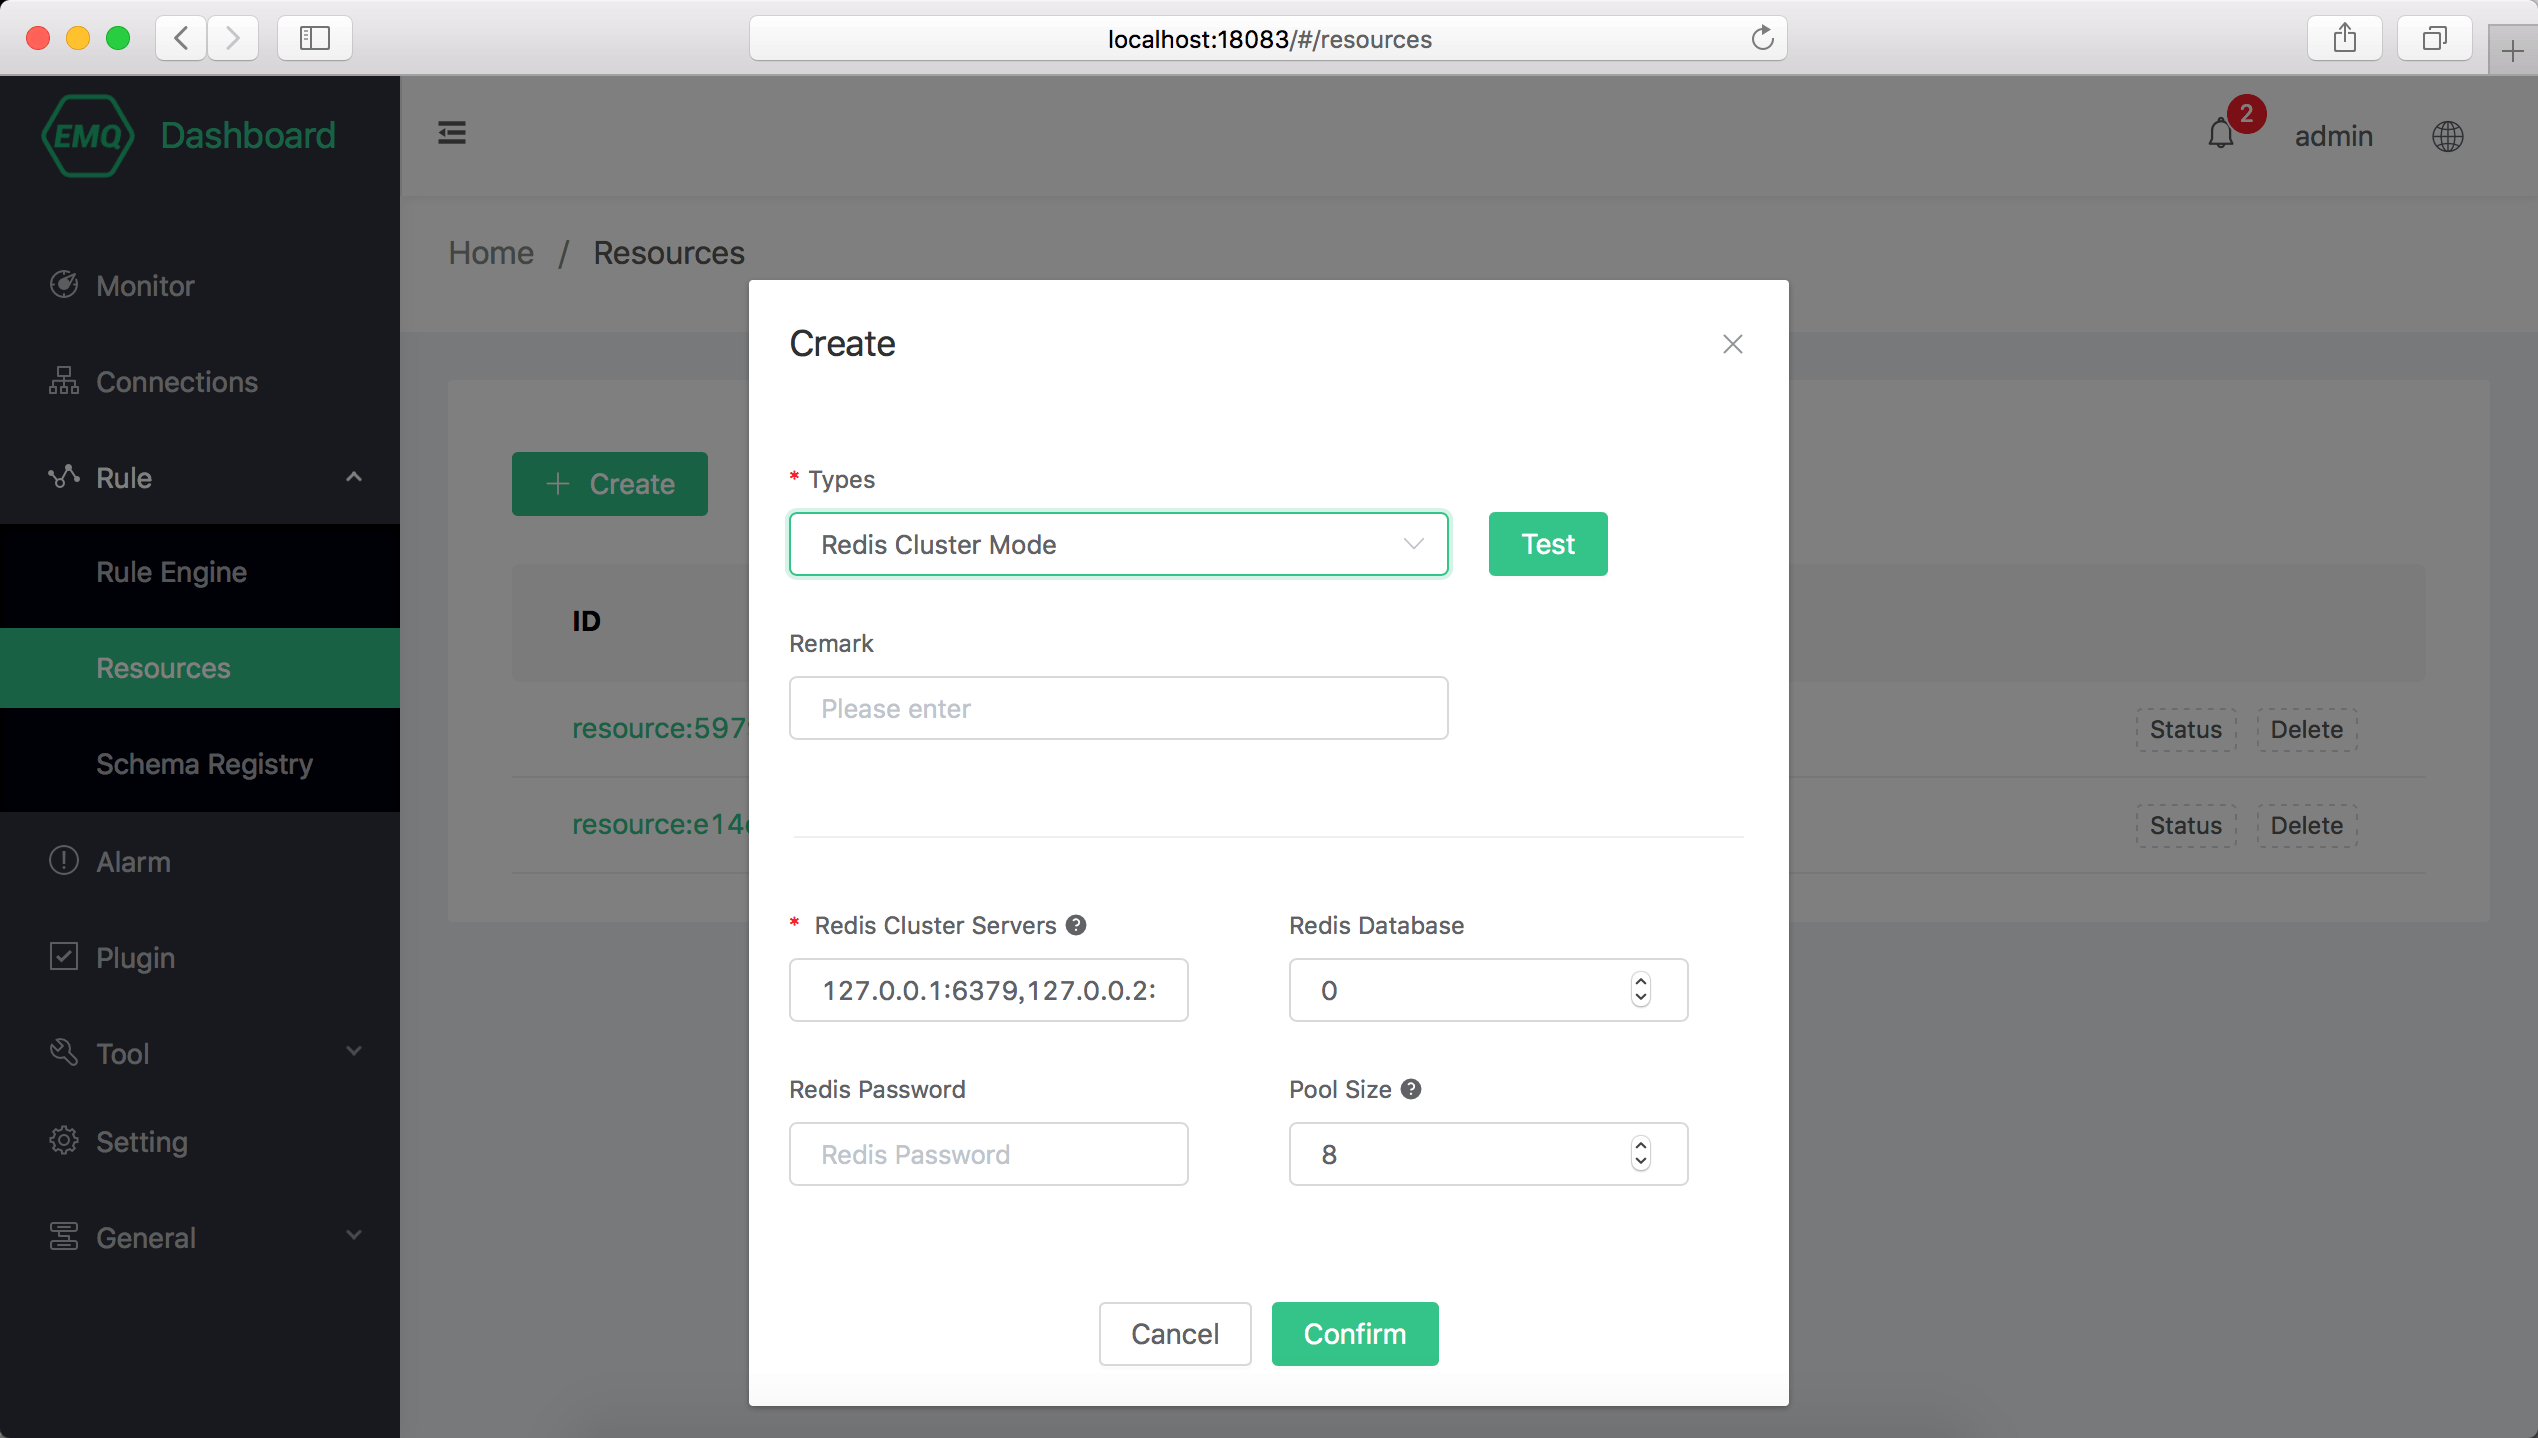This screenshot has height=1438, width=2538.
Task: Show Safari sidebar toggle icon
Action: [x=314, y=39]
